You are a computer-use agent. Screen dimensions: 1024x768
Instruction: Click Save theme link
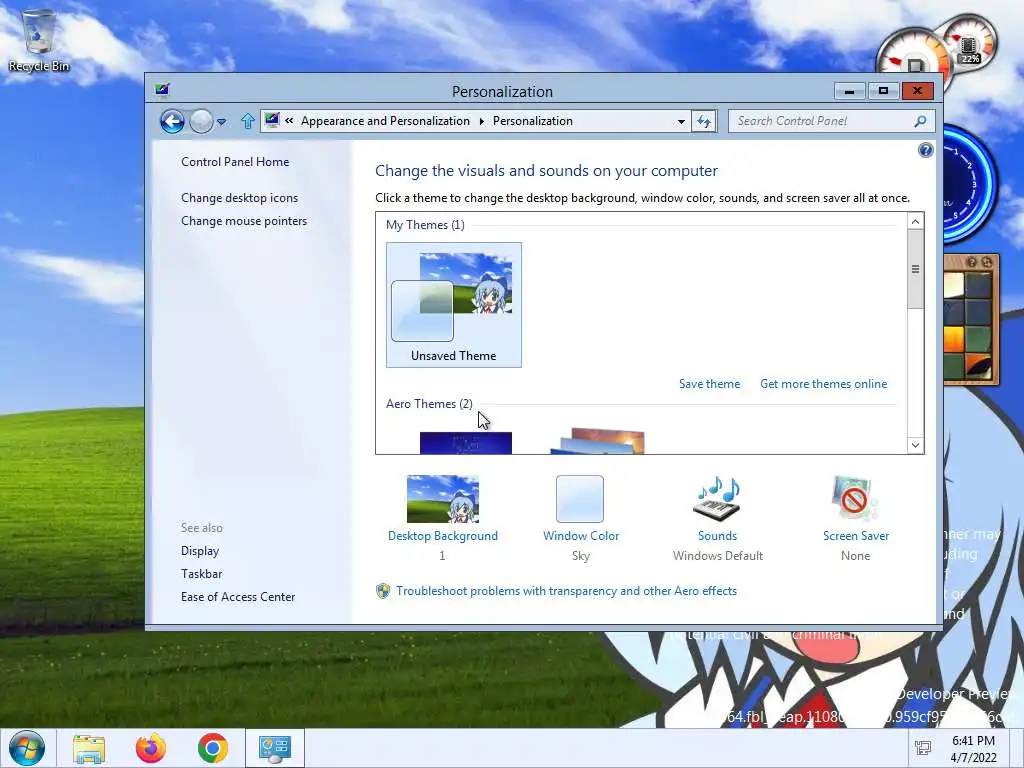(709, 384)
